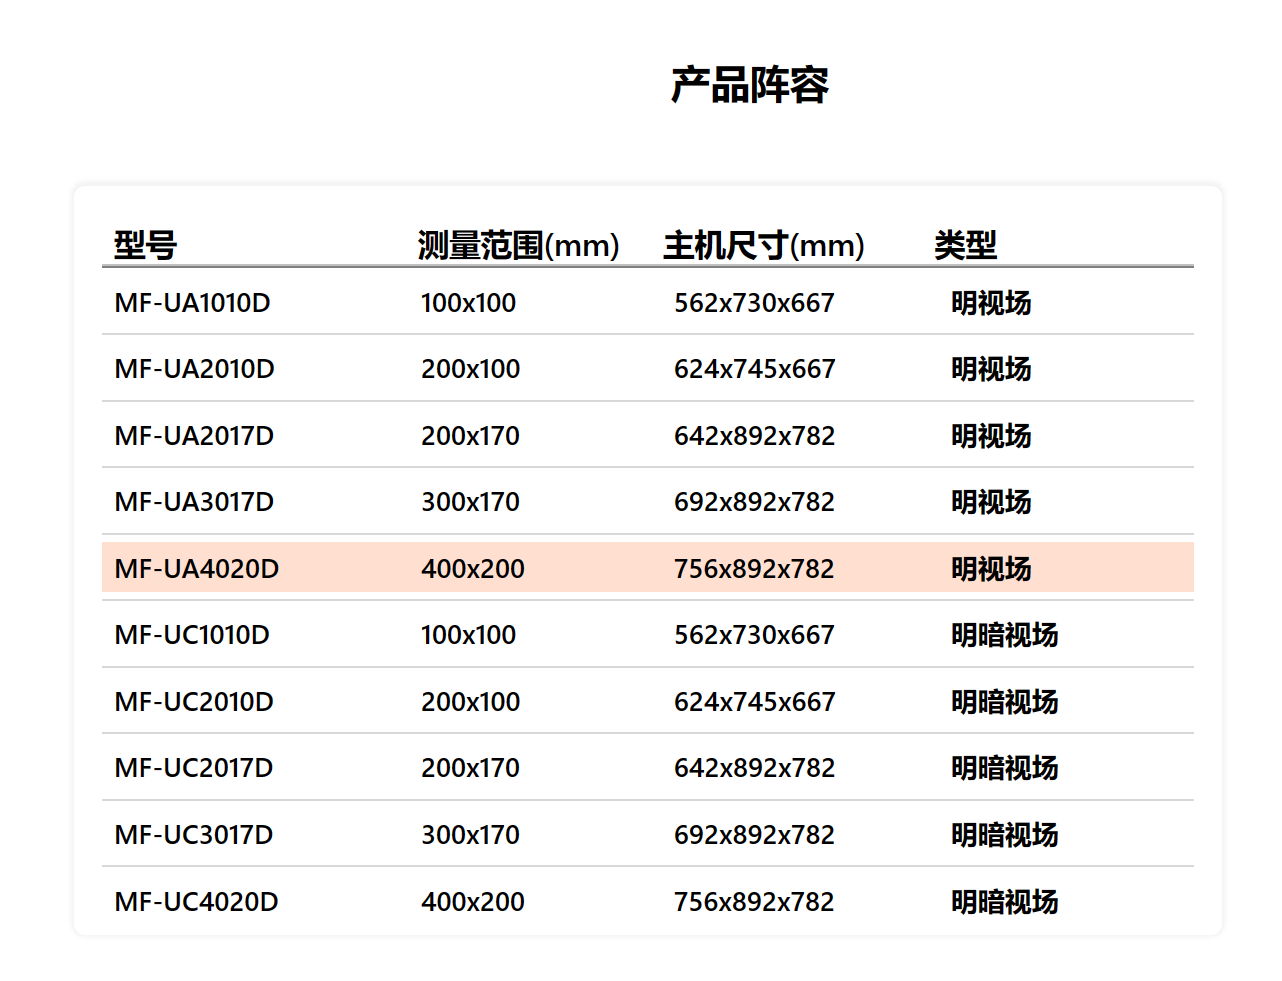Viewport: 1282px width, 981px height.
Task: Click 642x892x782 size in MF-UC2017D row
Action: click(x=754, y=768)
